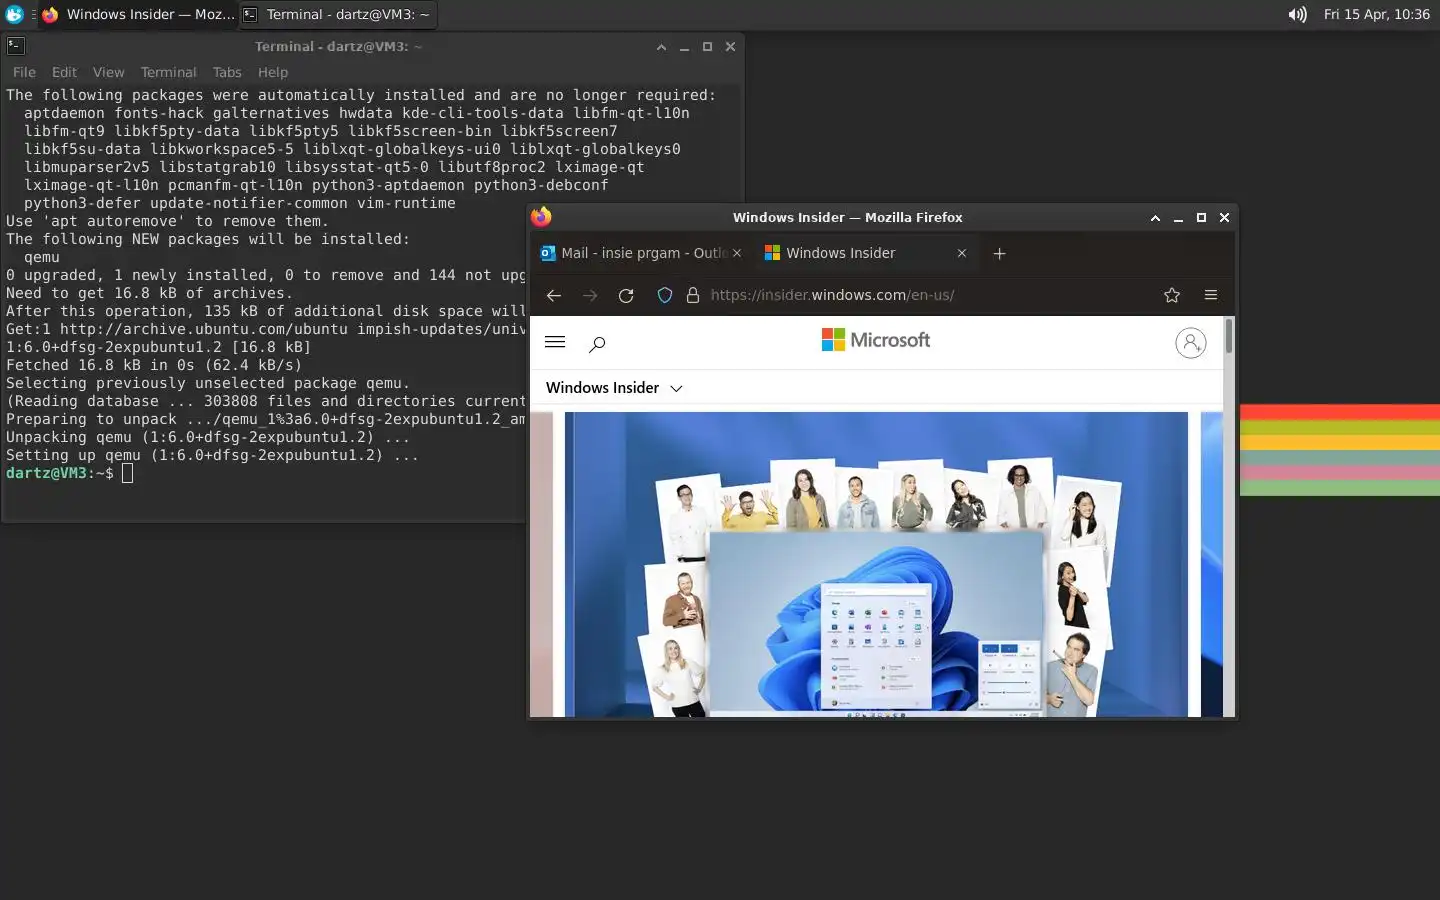Viewport: 1440px width, 900px height.
Task: Minimize the Firefox window
Action: (x=1178, y=218)
